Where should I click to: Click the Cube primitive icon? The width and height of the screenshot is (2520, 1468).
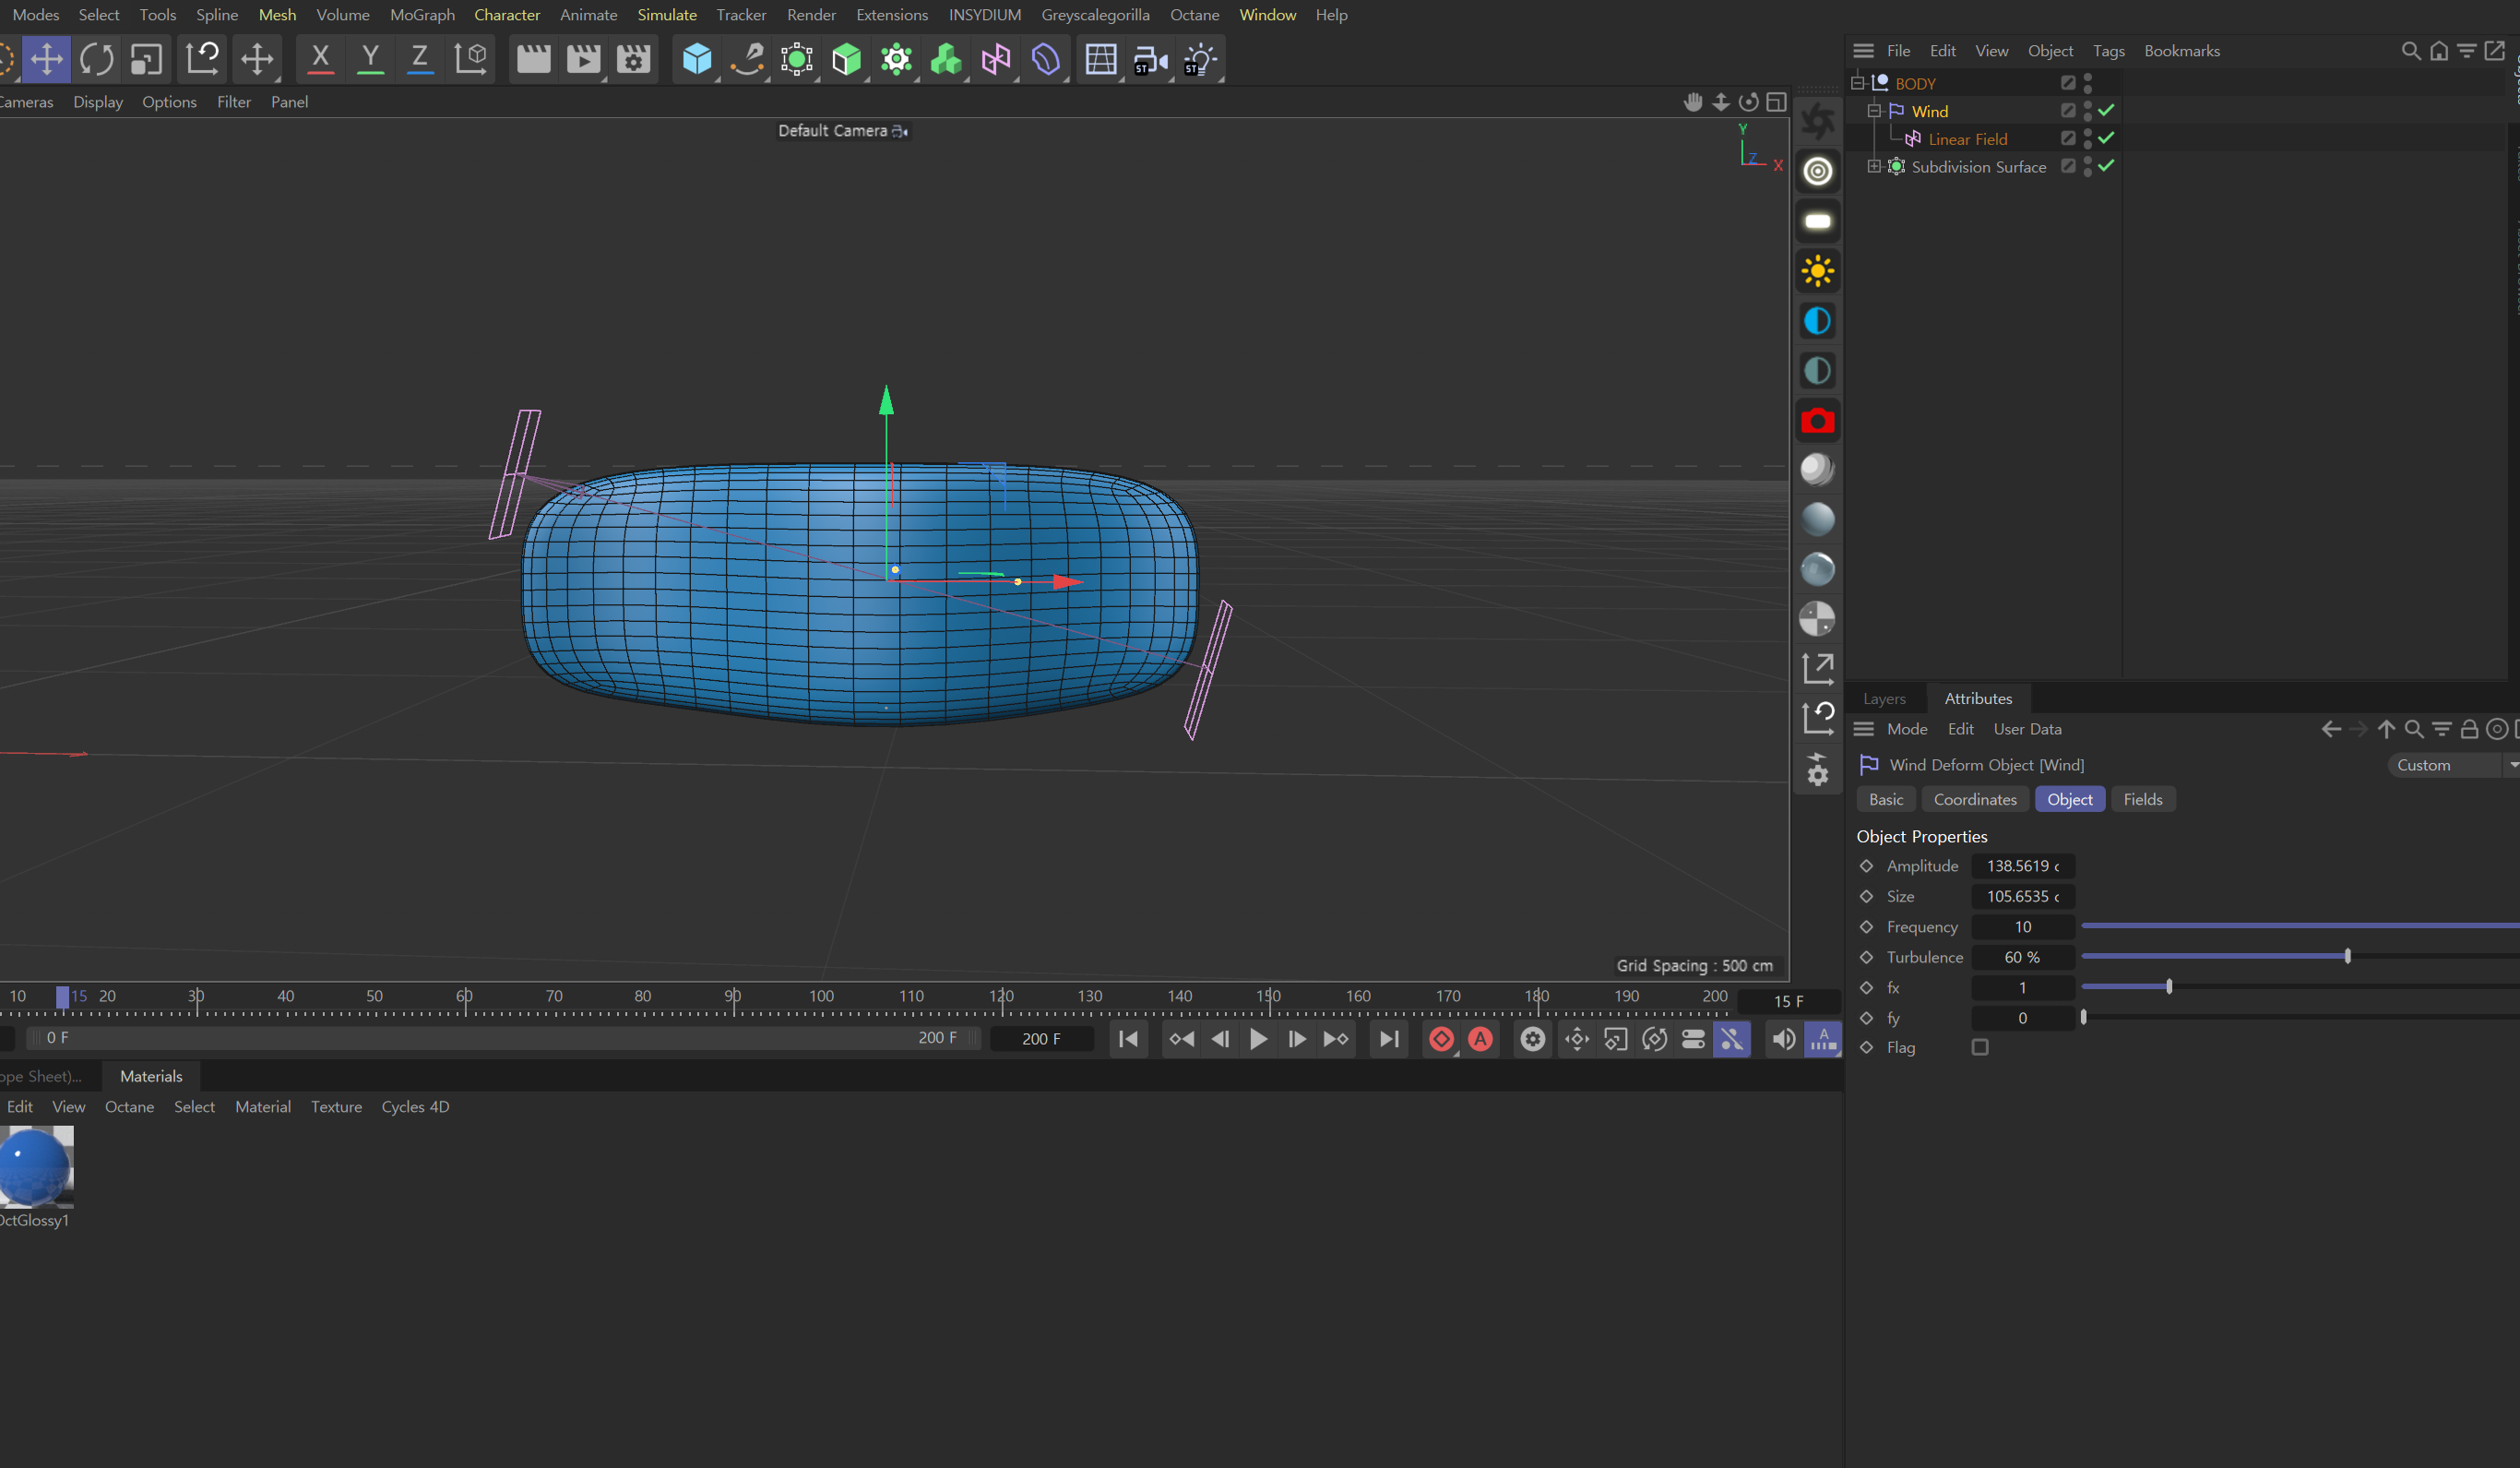pos(696,59)
